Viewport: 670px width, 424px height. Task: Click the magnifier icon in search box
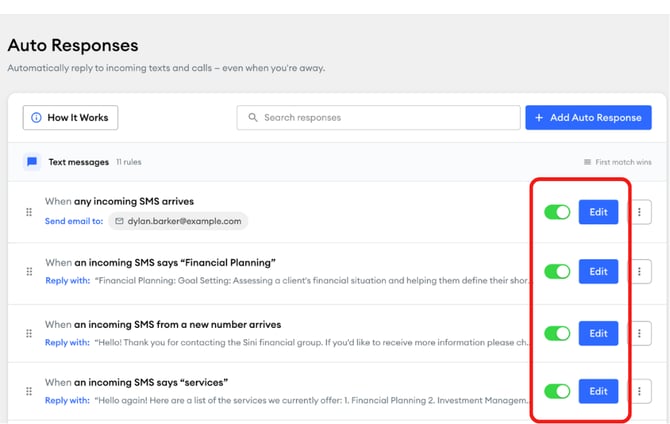click(x=253, y=117)
